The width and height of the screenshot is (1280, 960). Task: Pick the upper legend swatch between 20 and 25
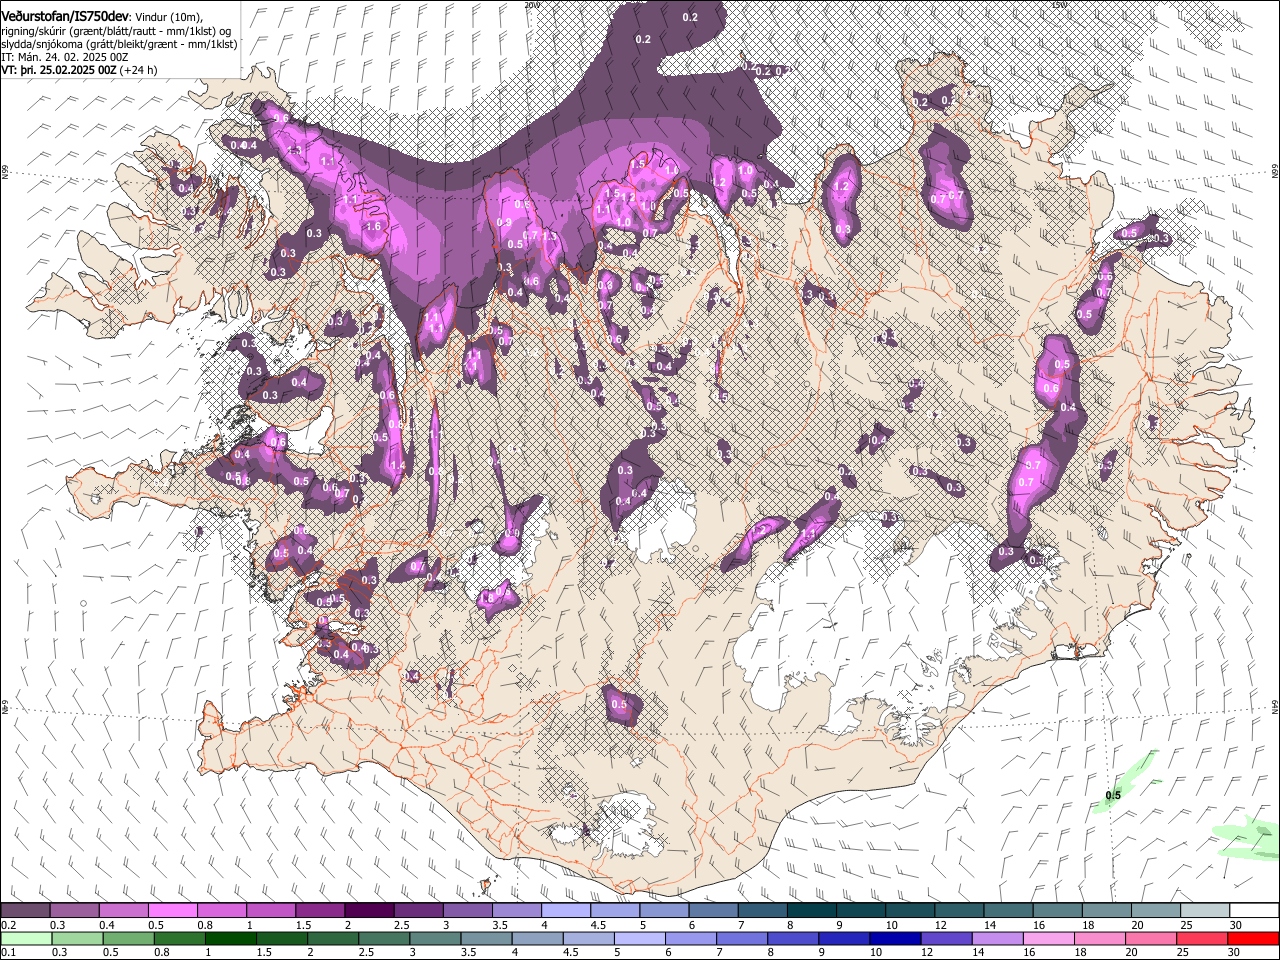click(1155, 911)
